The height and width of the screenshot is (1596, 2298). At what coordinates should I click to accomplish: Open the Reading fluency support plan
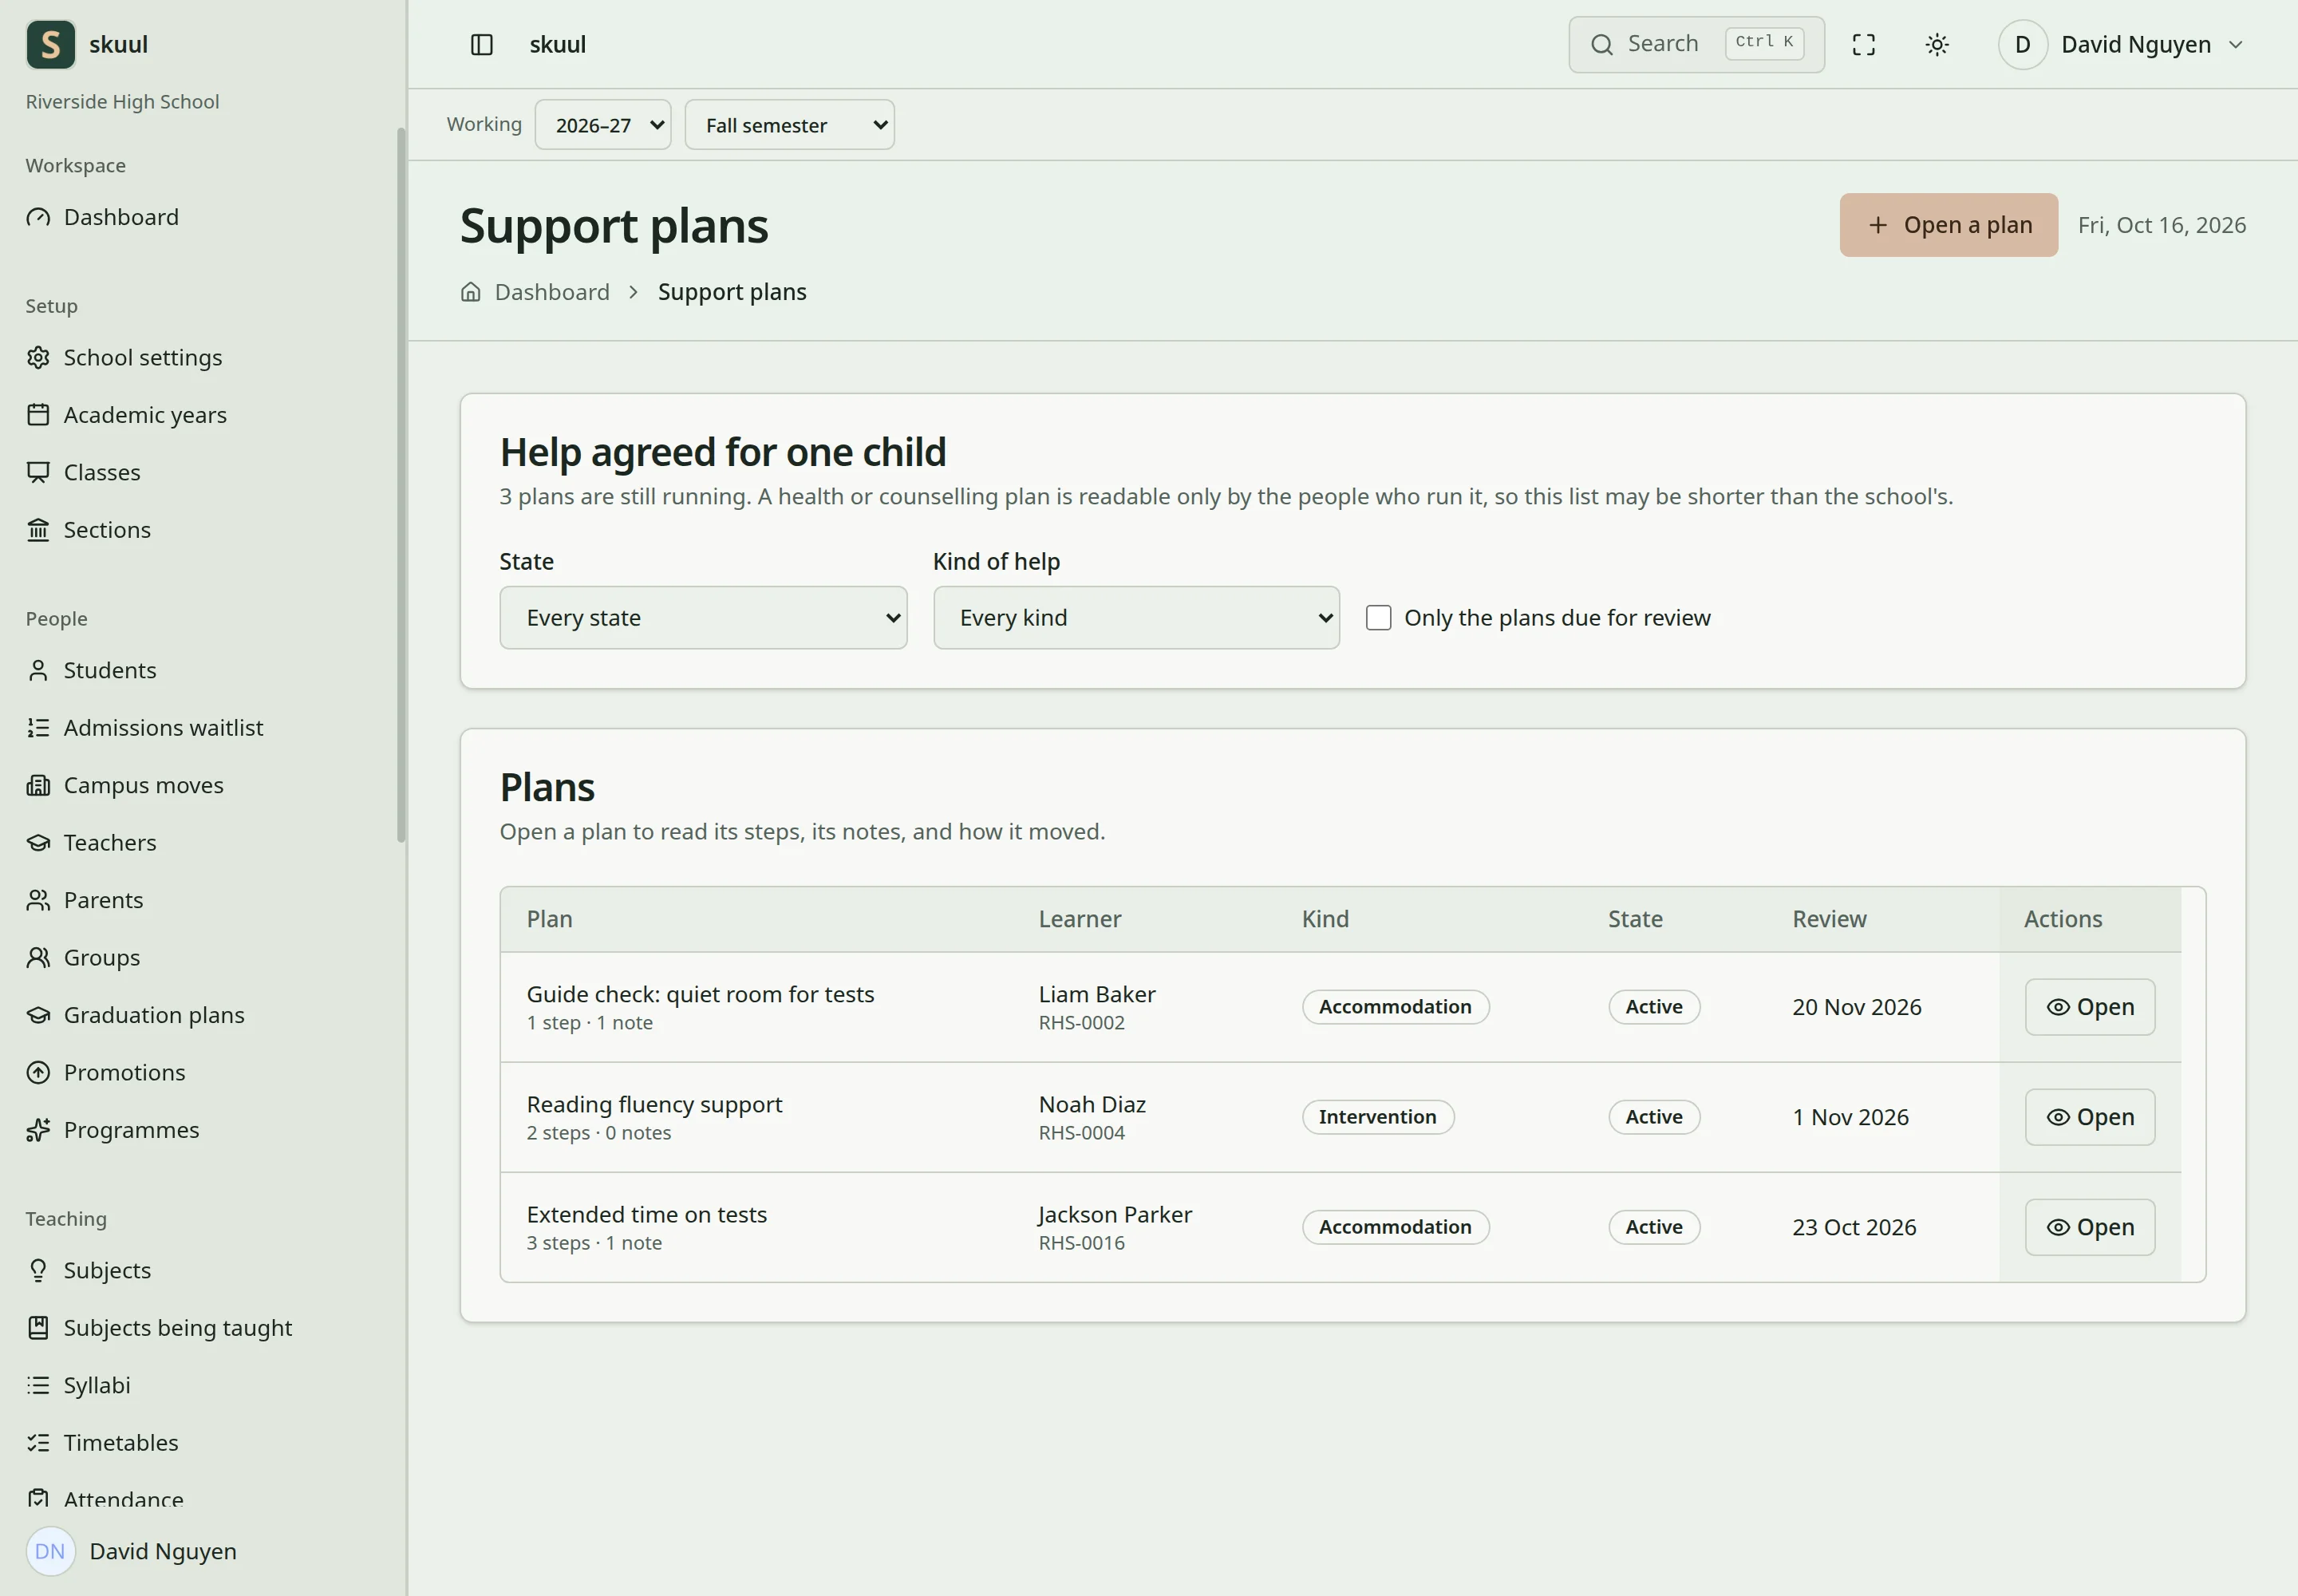click(2089, 1117)
